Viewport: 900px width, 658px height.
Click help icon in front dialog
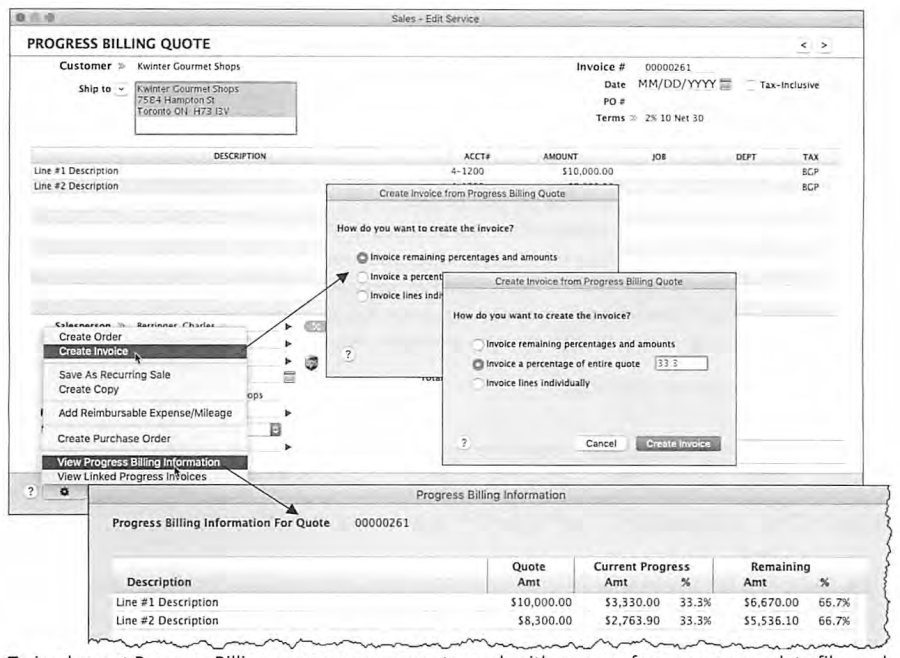click(x=464, y=443)
